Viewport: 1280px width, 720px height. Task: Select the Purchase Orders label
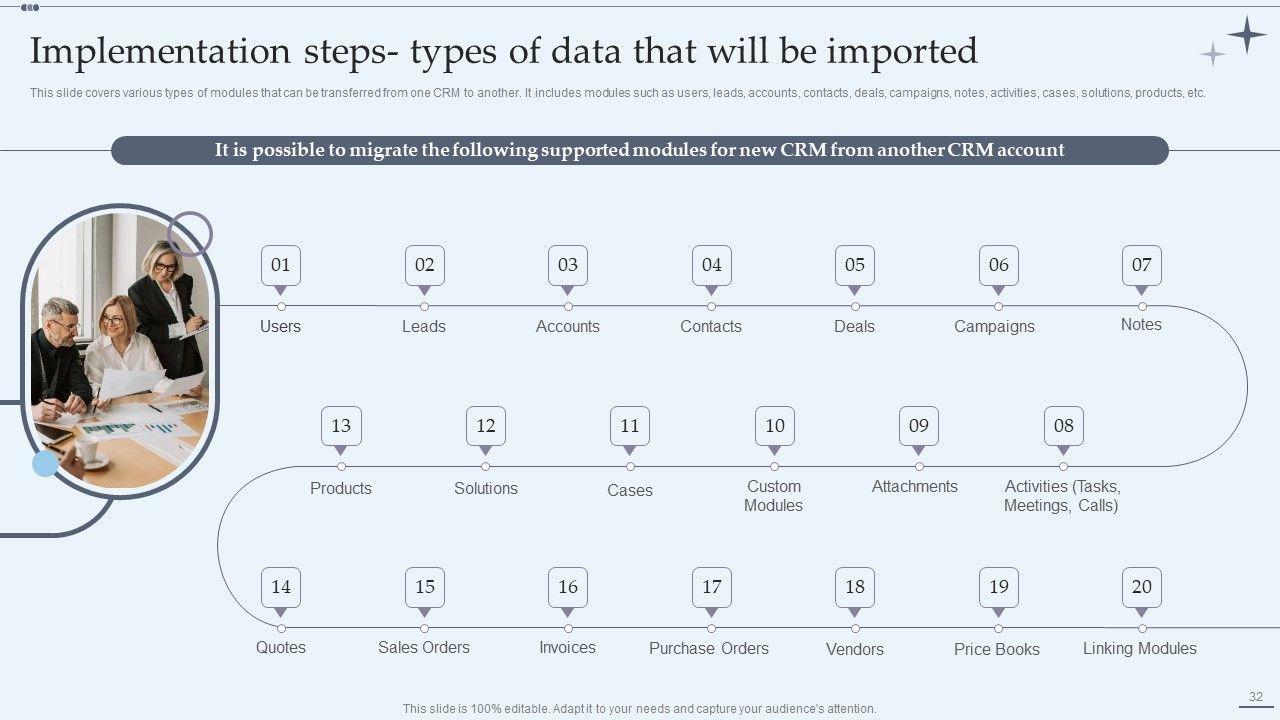[709, 648]
